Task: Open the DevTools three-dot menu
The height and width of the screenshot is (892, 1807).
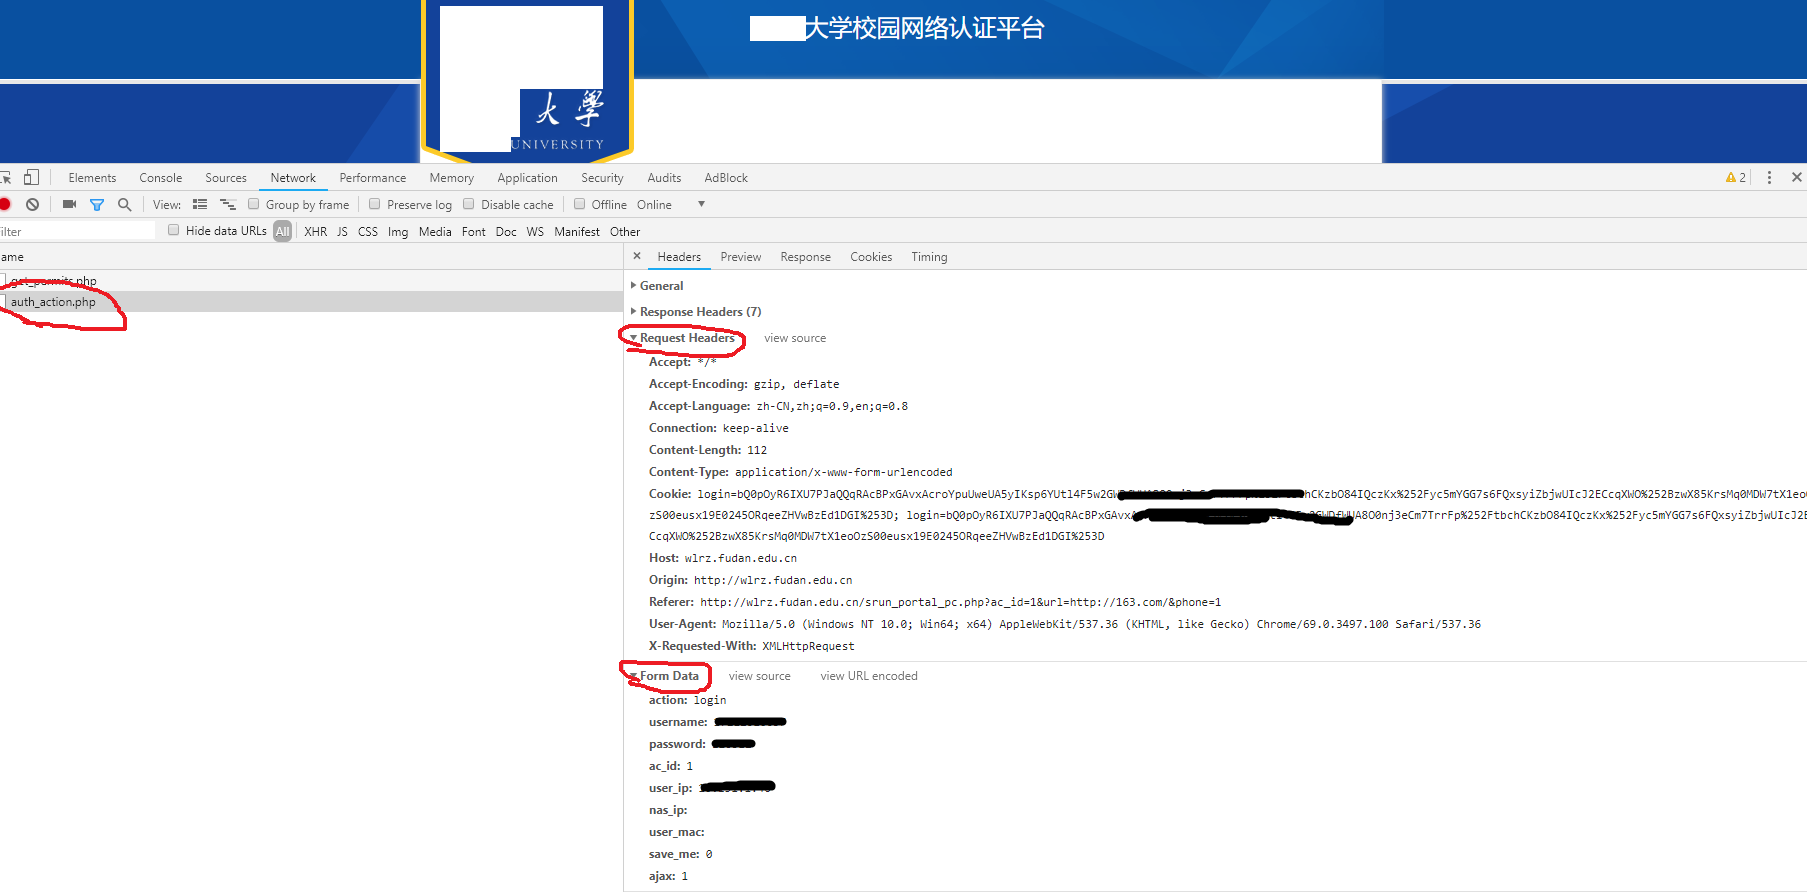Action: (x=1769, y=177)
